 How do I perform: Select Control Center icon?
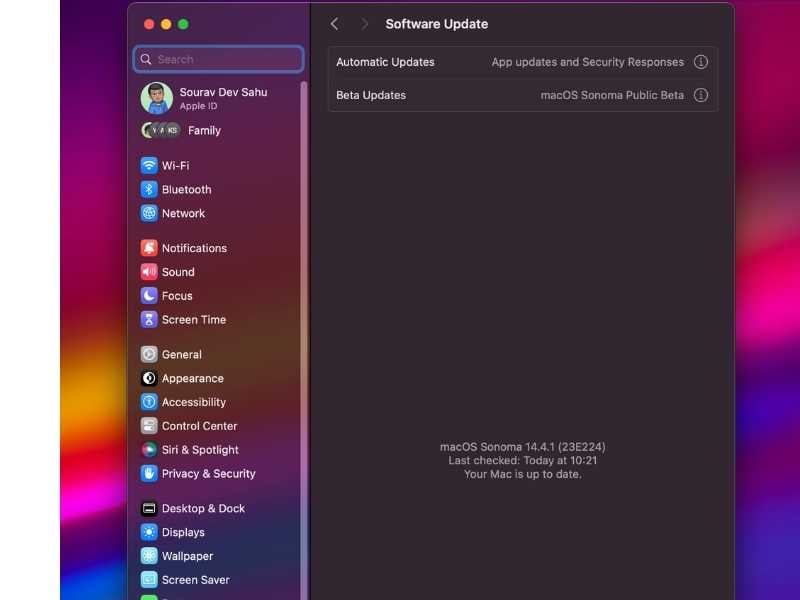pos(149,426)
